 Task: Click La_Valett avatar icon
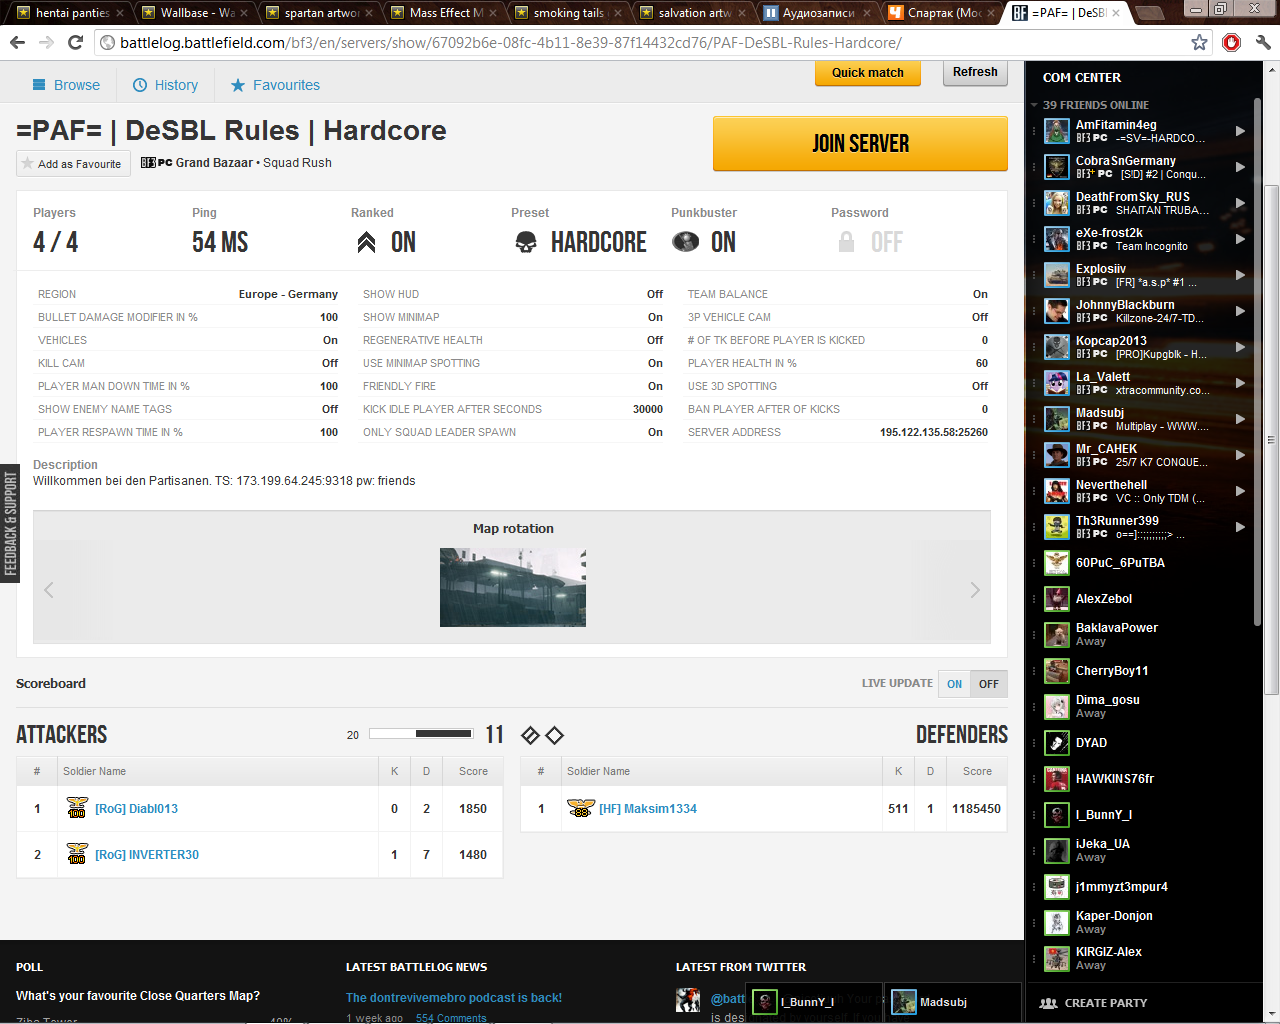(x=1057, y=383)
